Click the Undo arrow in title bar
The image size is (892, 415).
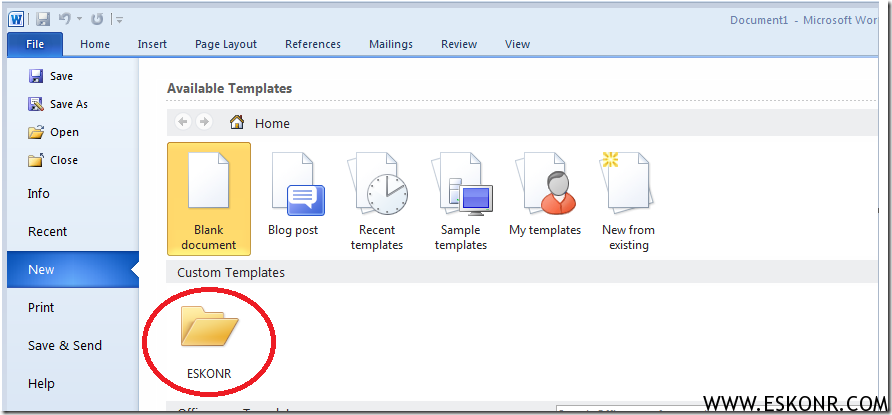click(63, 18)
